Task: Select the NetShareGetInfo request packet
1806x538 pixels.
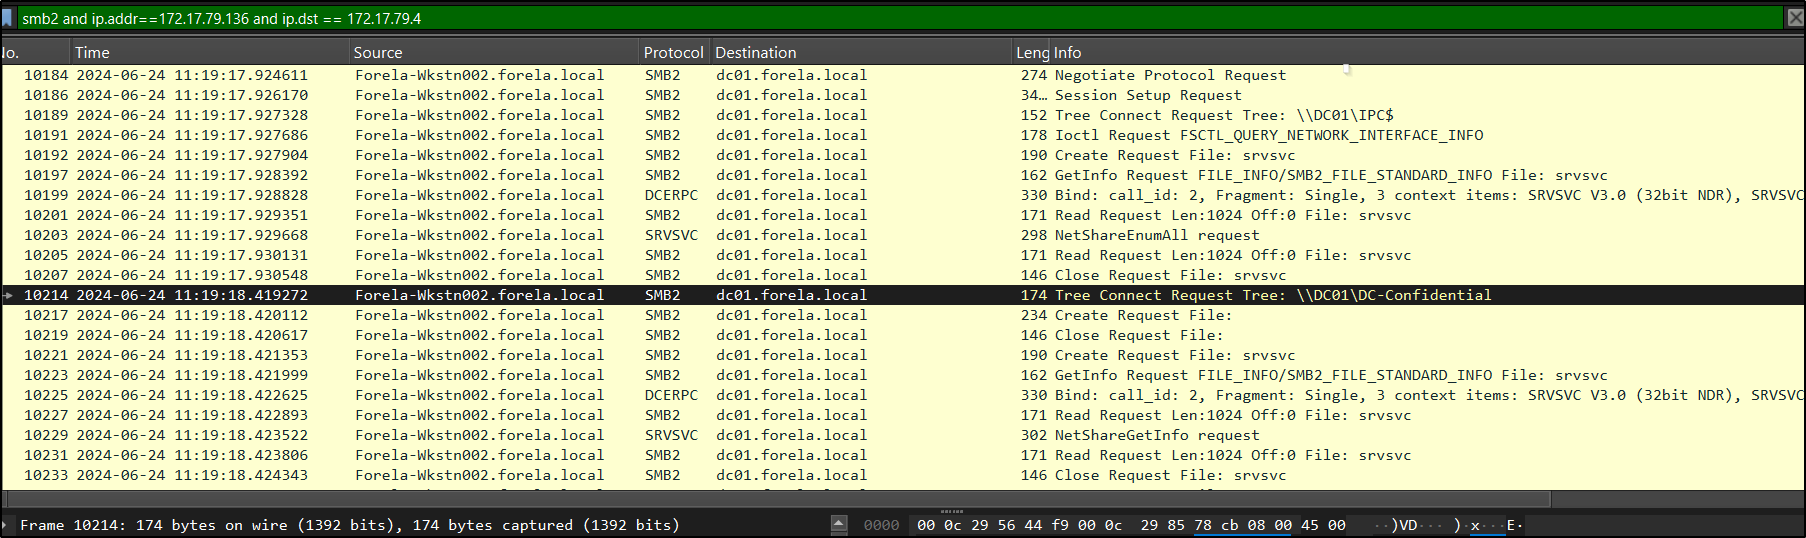Action: 1156,435
